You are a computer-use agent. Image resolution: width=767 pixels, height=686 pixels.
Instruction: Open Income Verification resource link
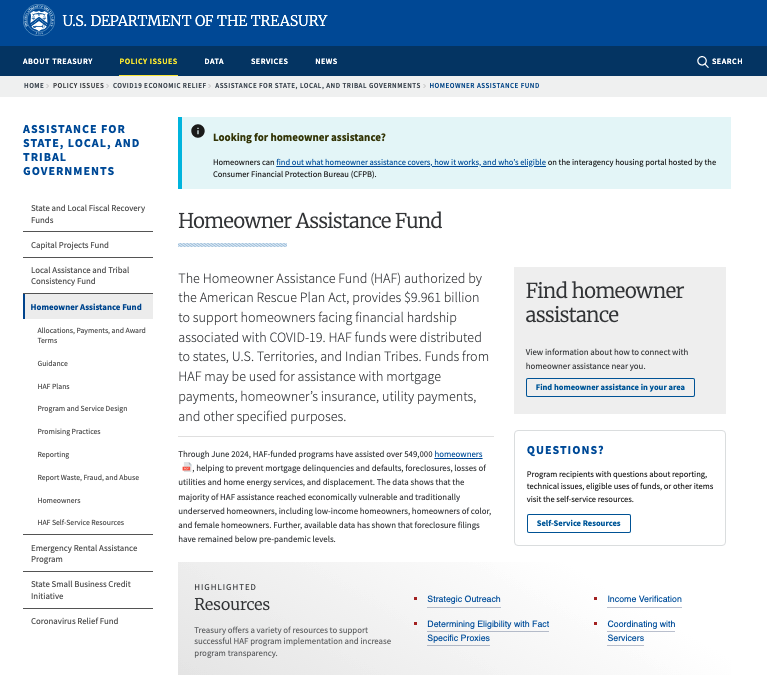coord(644,599)
